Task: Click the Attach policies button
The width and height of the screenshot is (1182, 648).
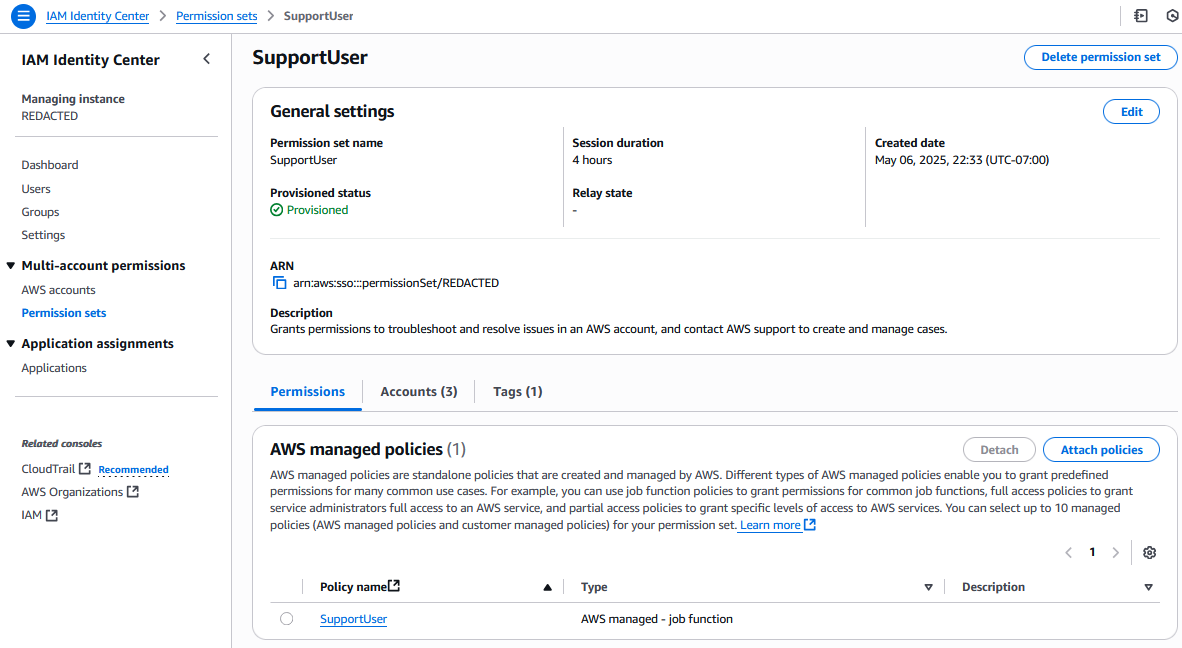Action: 1101,450
